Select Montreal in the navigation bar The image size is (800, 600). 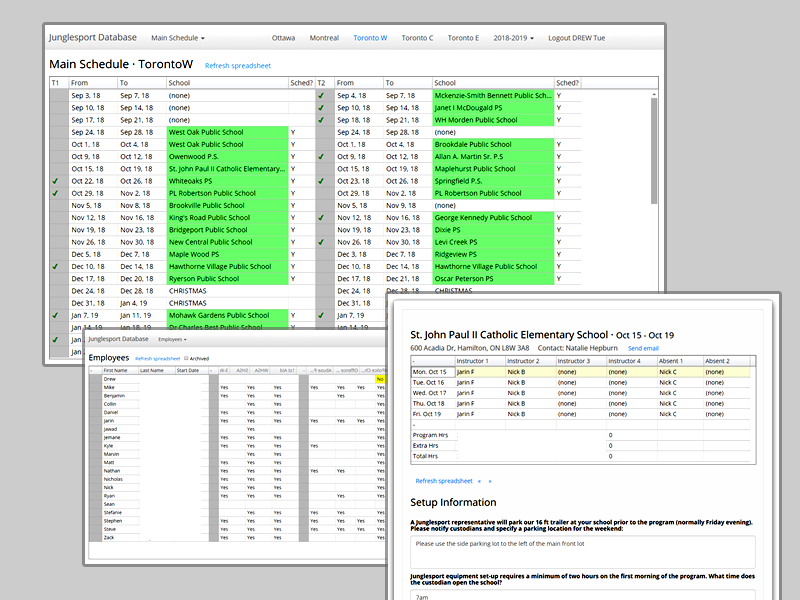324,37
